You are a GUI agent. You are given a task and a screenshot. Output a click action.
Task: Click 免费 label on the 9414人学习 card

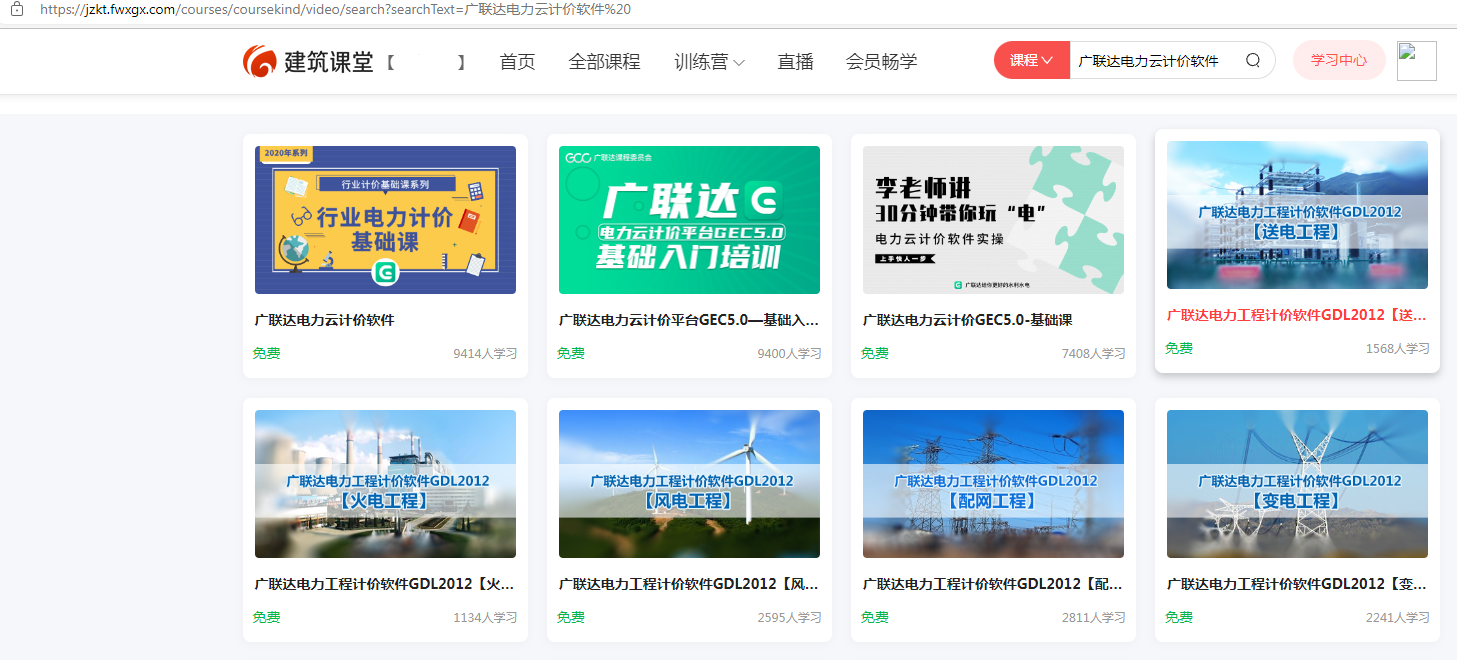tap(266, 354)
